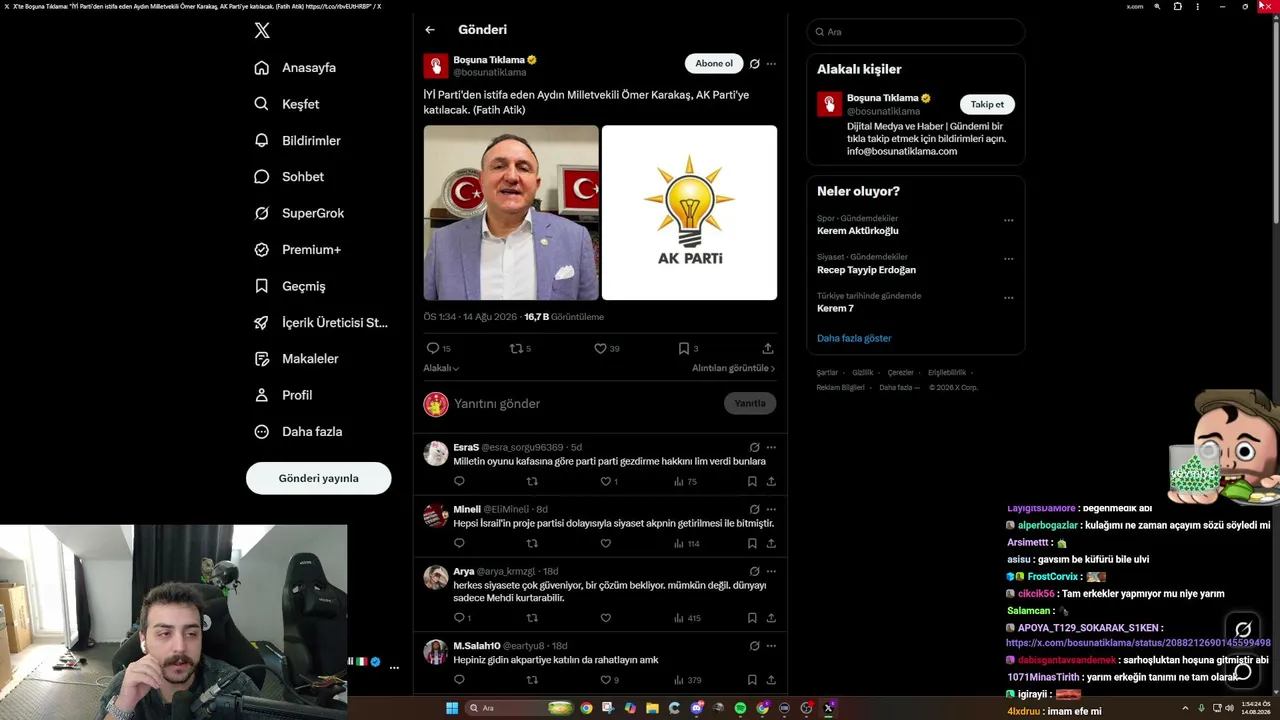Open Spotify from the taskbar
The image size is (1280, 720).
[x=740, y=708]
